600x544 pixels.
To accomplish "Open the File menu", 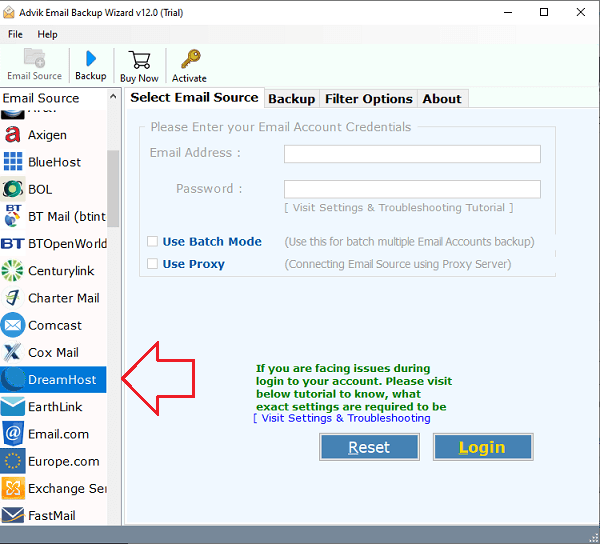I will [x=15, y=34].
